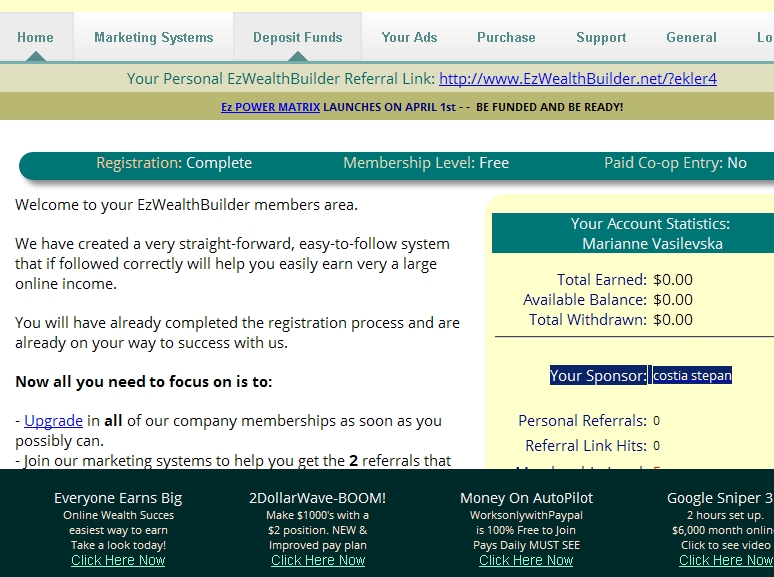Click the Total Withdrawn $0.00 value
774x577 pixels.
(673, 320)
